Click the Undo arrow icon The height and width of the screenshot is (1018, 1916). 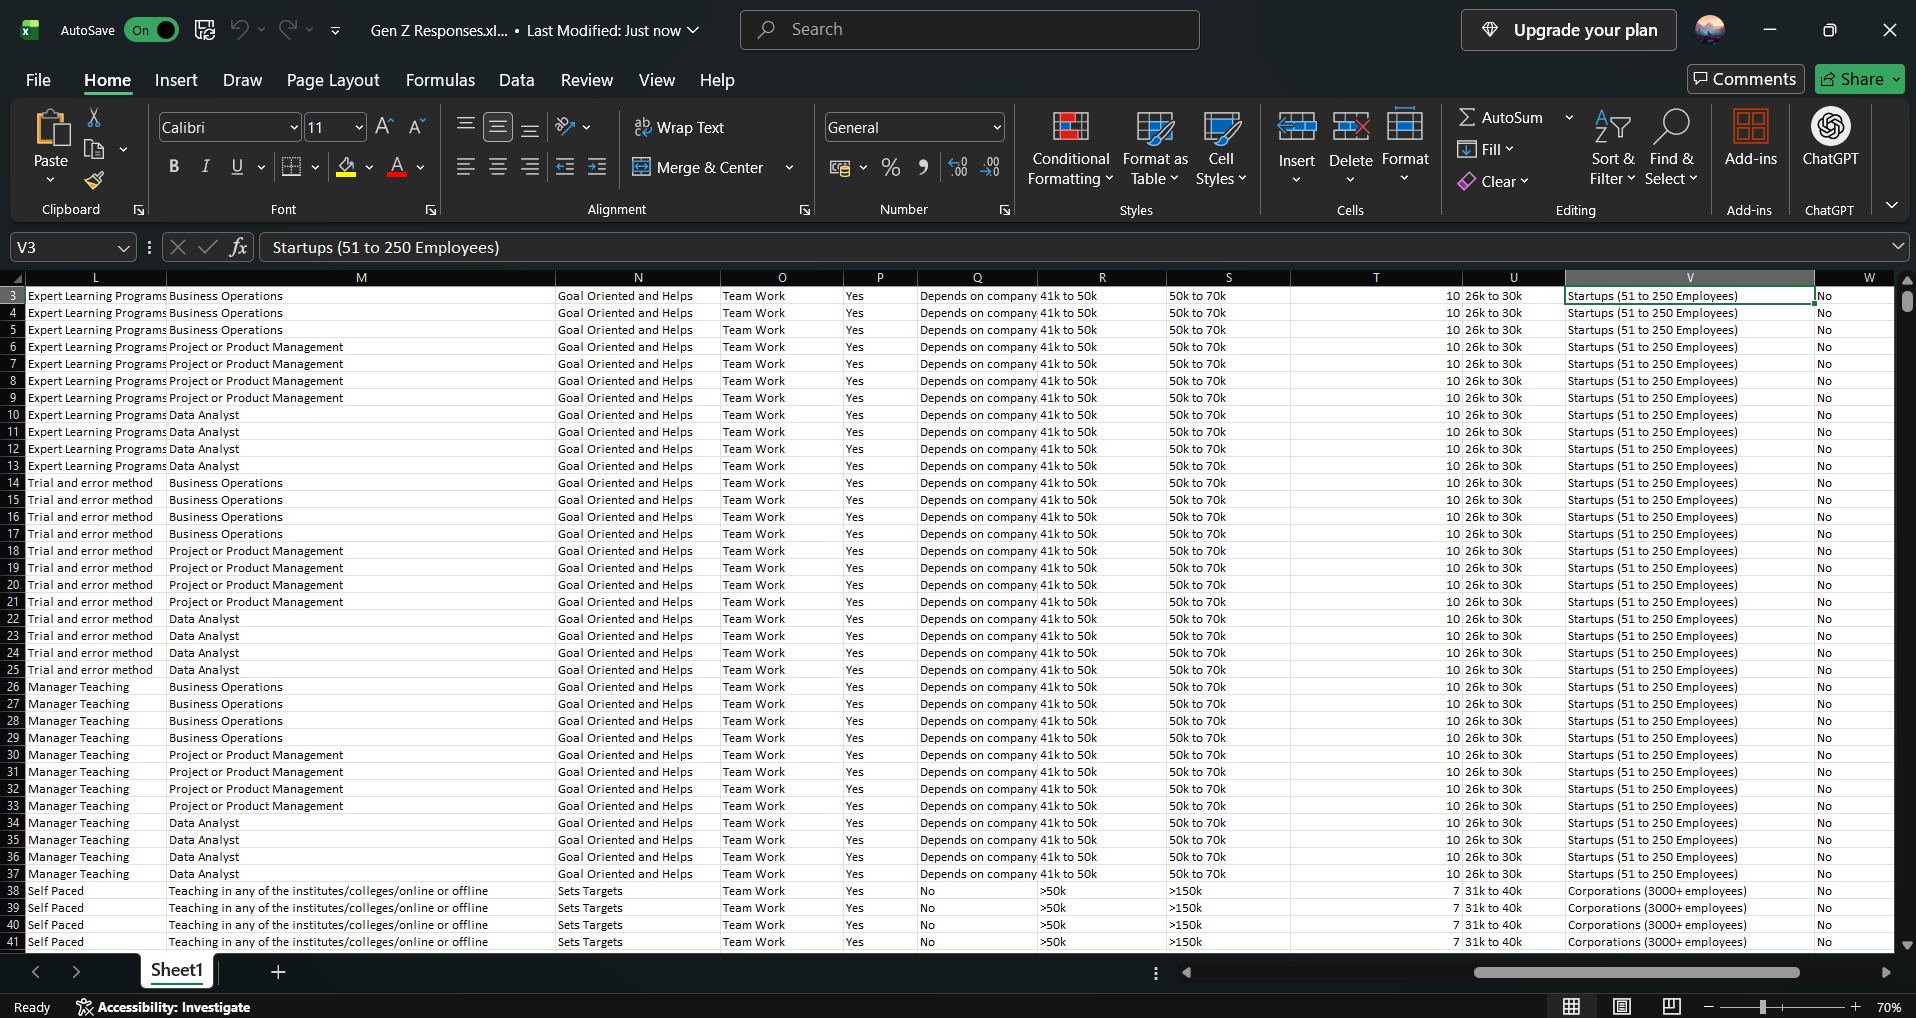[239, 30]
